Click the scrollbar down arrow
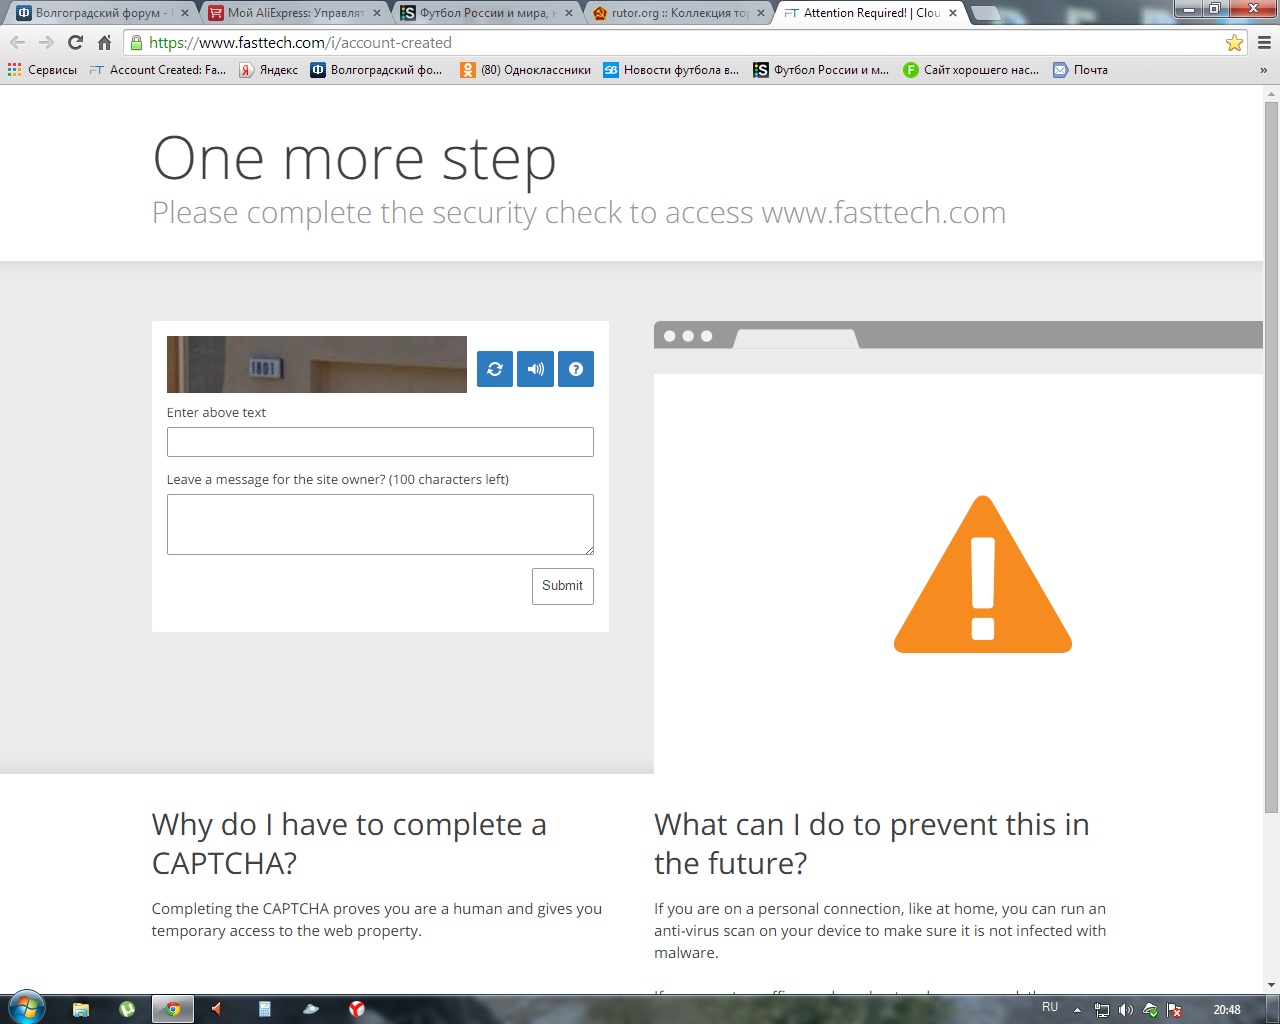The height and width of the screenshot is (1024, 1280). point(1271,985)
